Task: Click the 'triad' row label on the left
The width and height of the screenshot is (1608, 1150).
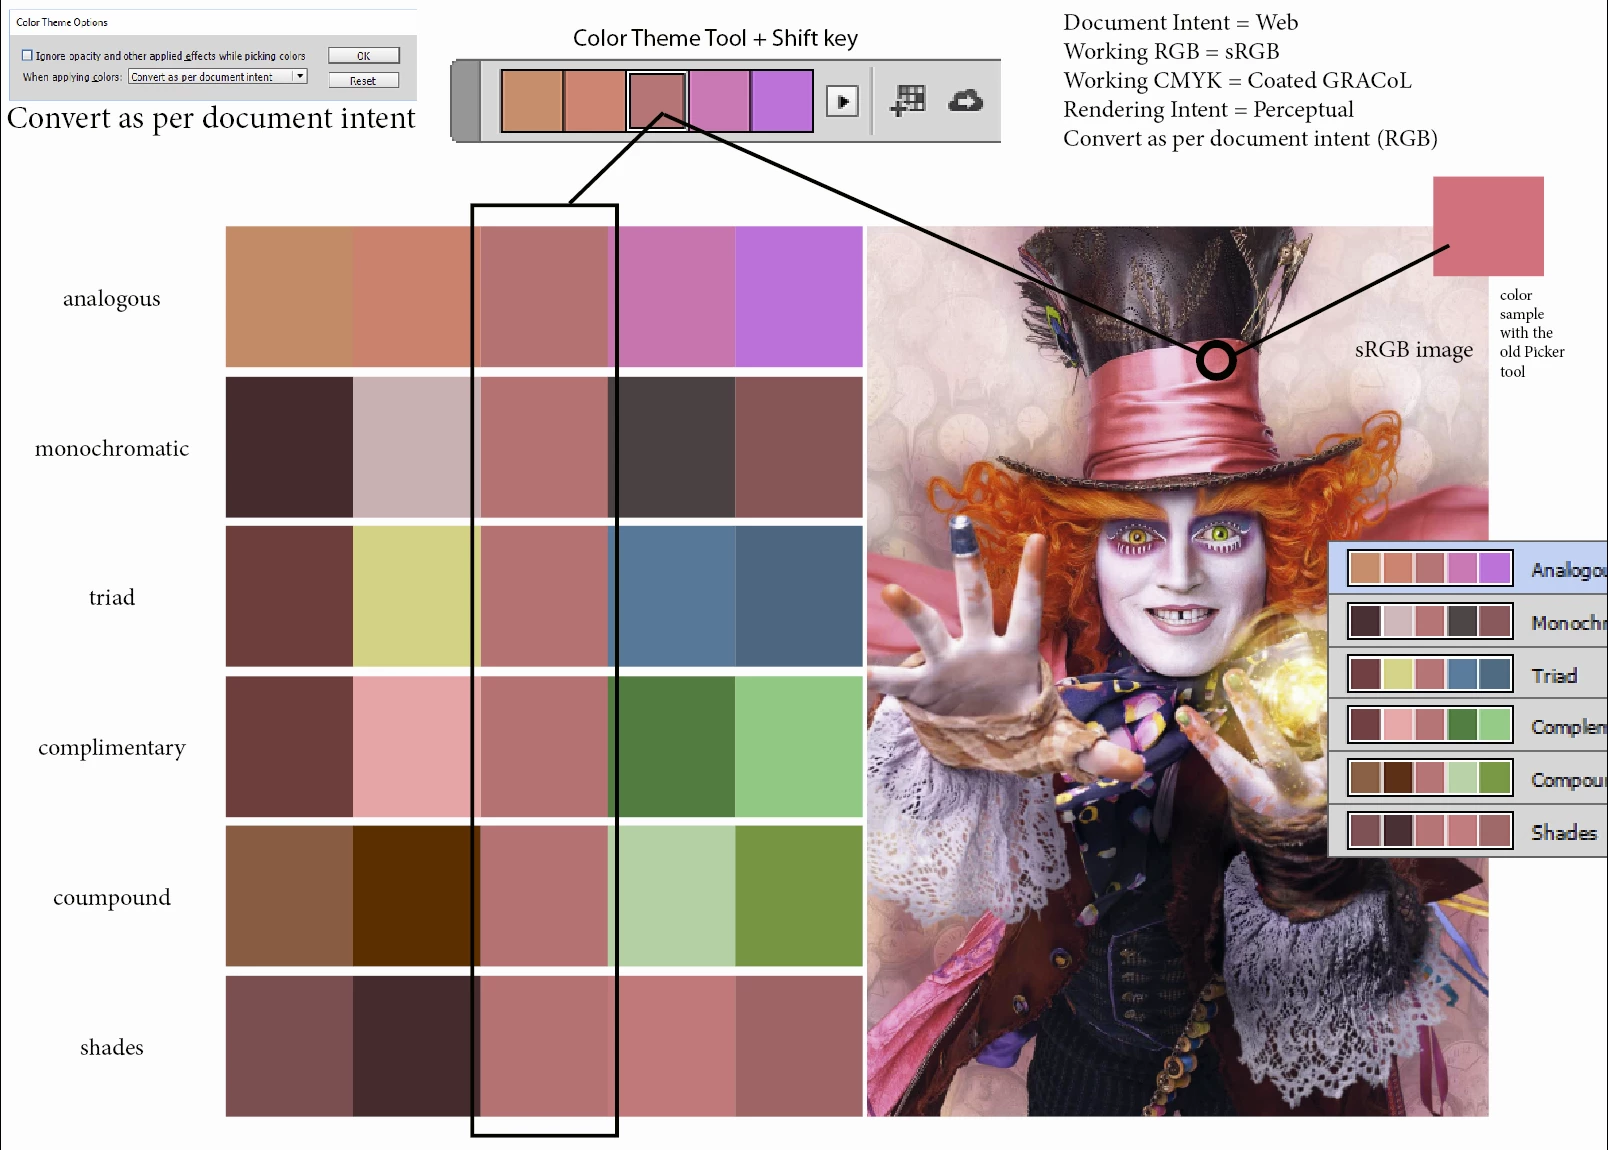Action: 112,597
